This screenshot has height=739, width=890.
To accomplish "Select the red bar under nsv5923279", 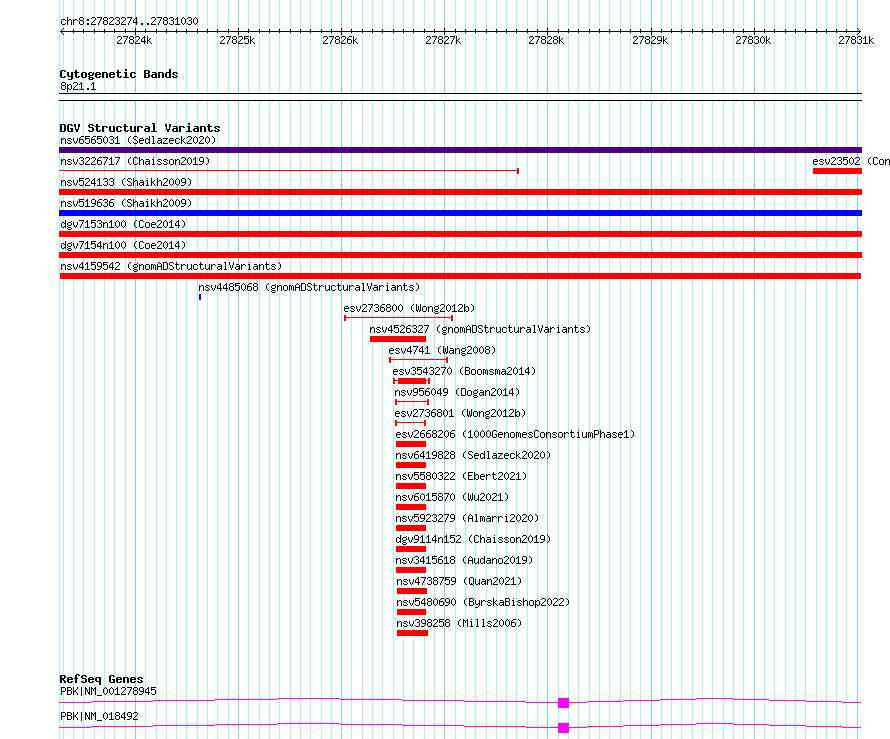I will 411,528.
